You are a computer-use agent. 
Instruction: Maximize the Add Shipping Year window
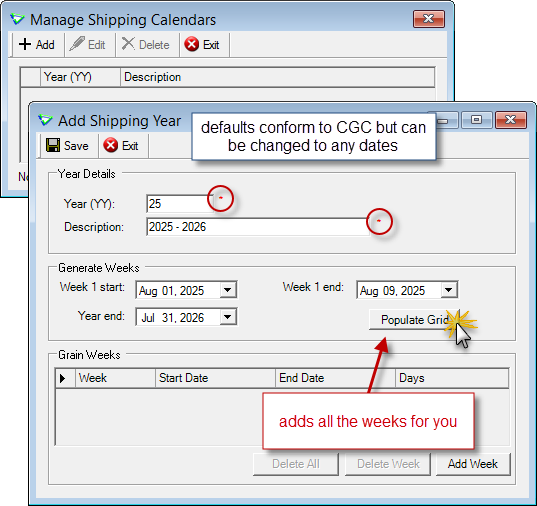pos(476,120)
